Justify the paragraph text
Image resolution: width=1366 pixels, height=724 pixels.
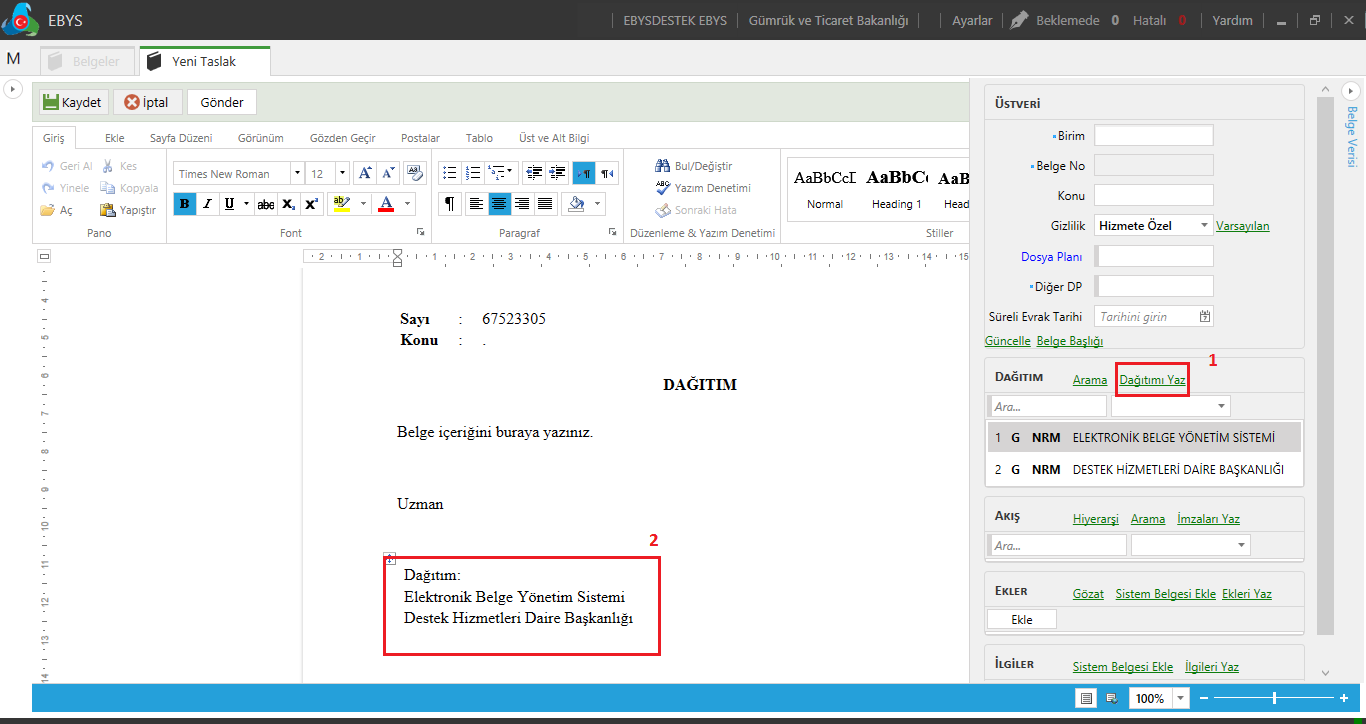click(545, 204)
